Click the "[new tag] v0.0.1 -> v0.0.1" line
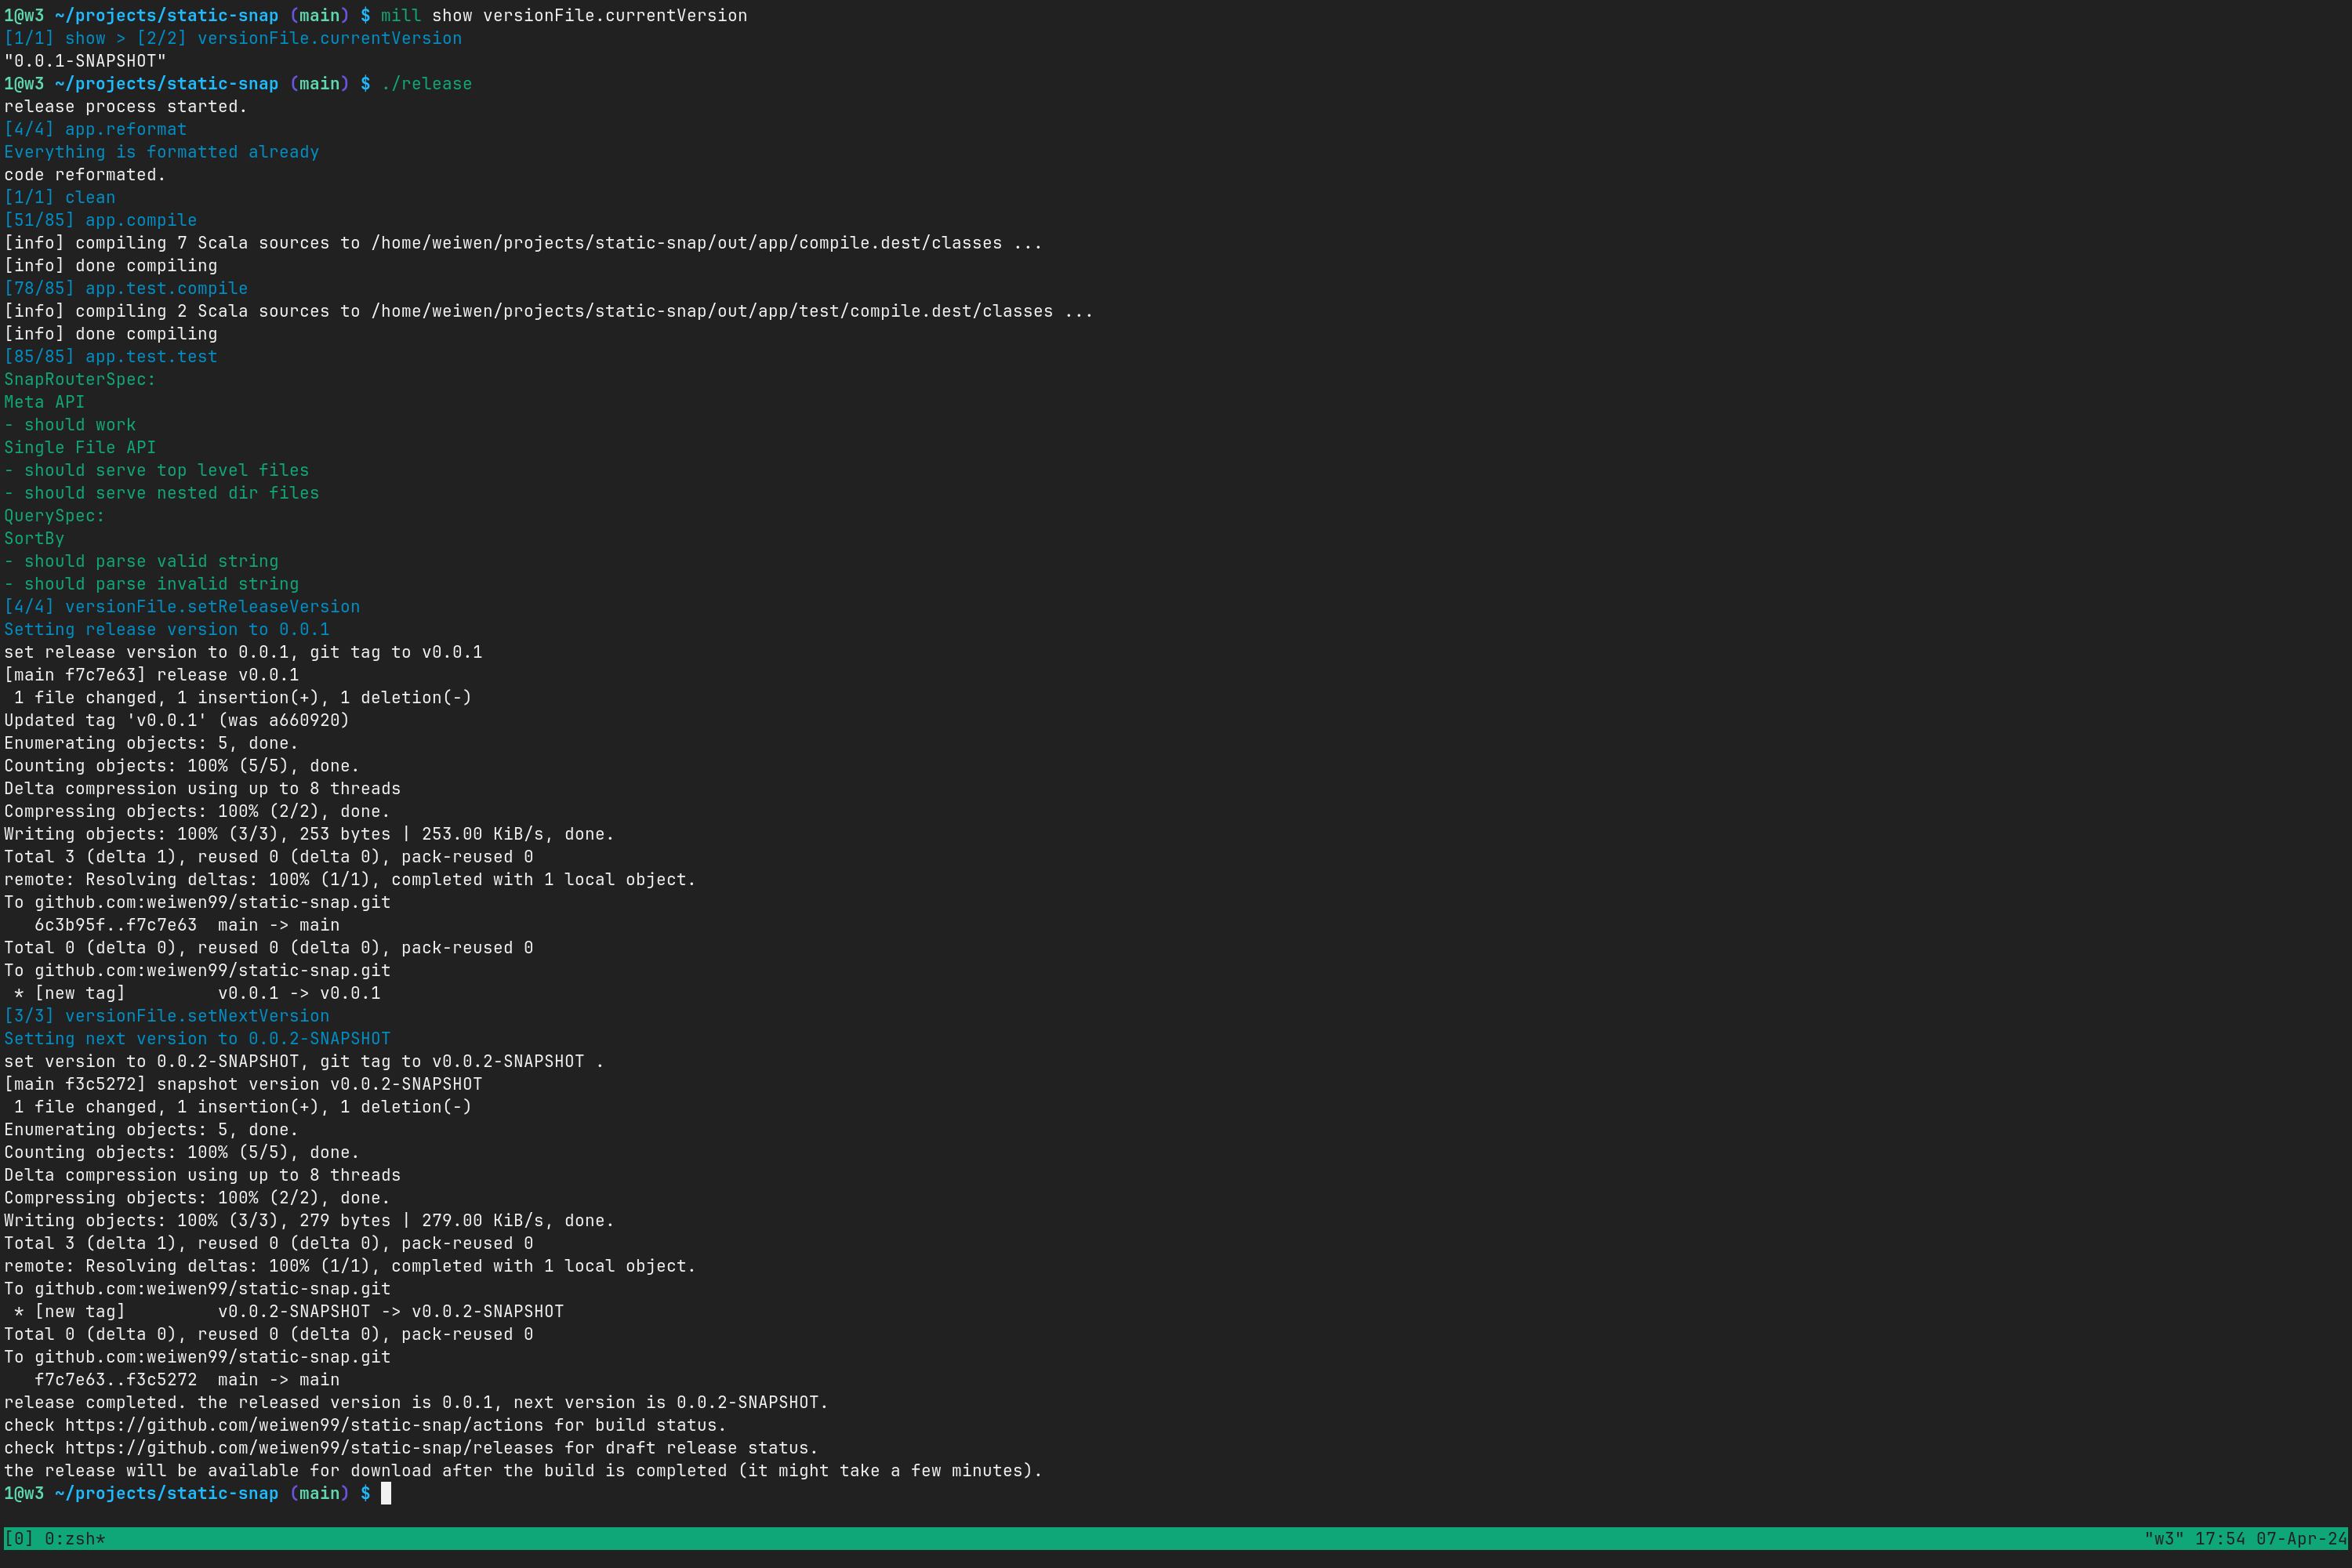 [197, 993]
